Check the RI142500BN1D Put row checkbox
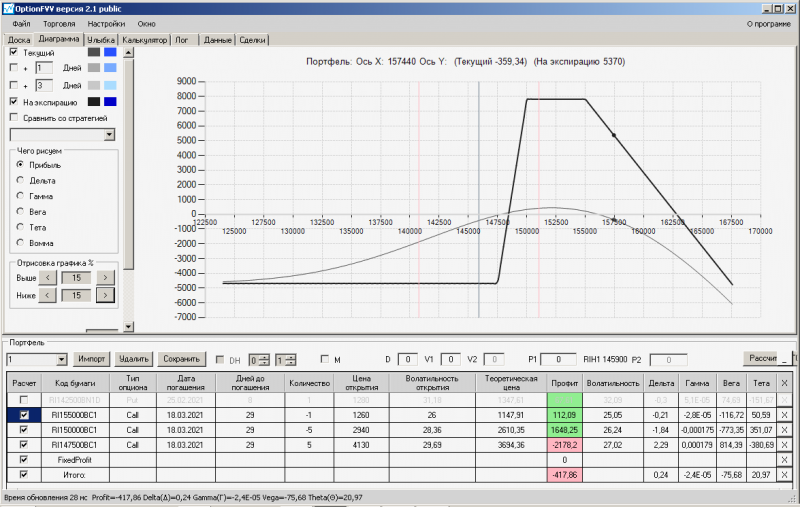The image size is (800, 507). [23, 400]
